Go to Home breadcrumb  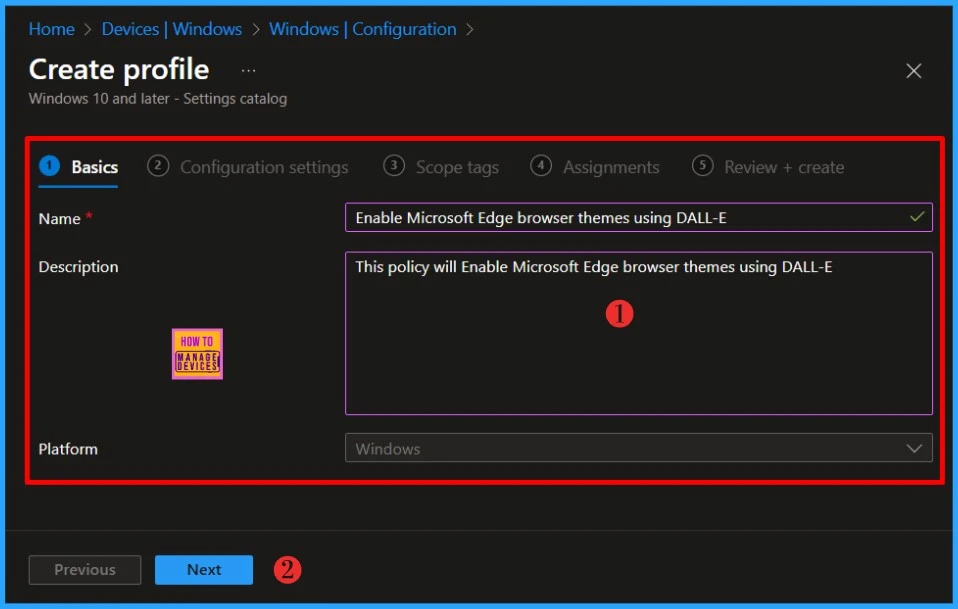(52, 29)
